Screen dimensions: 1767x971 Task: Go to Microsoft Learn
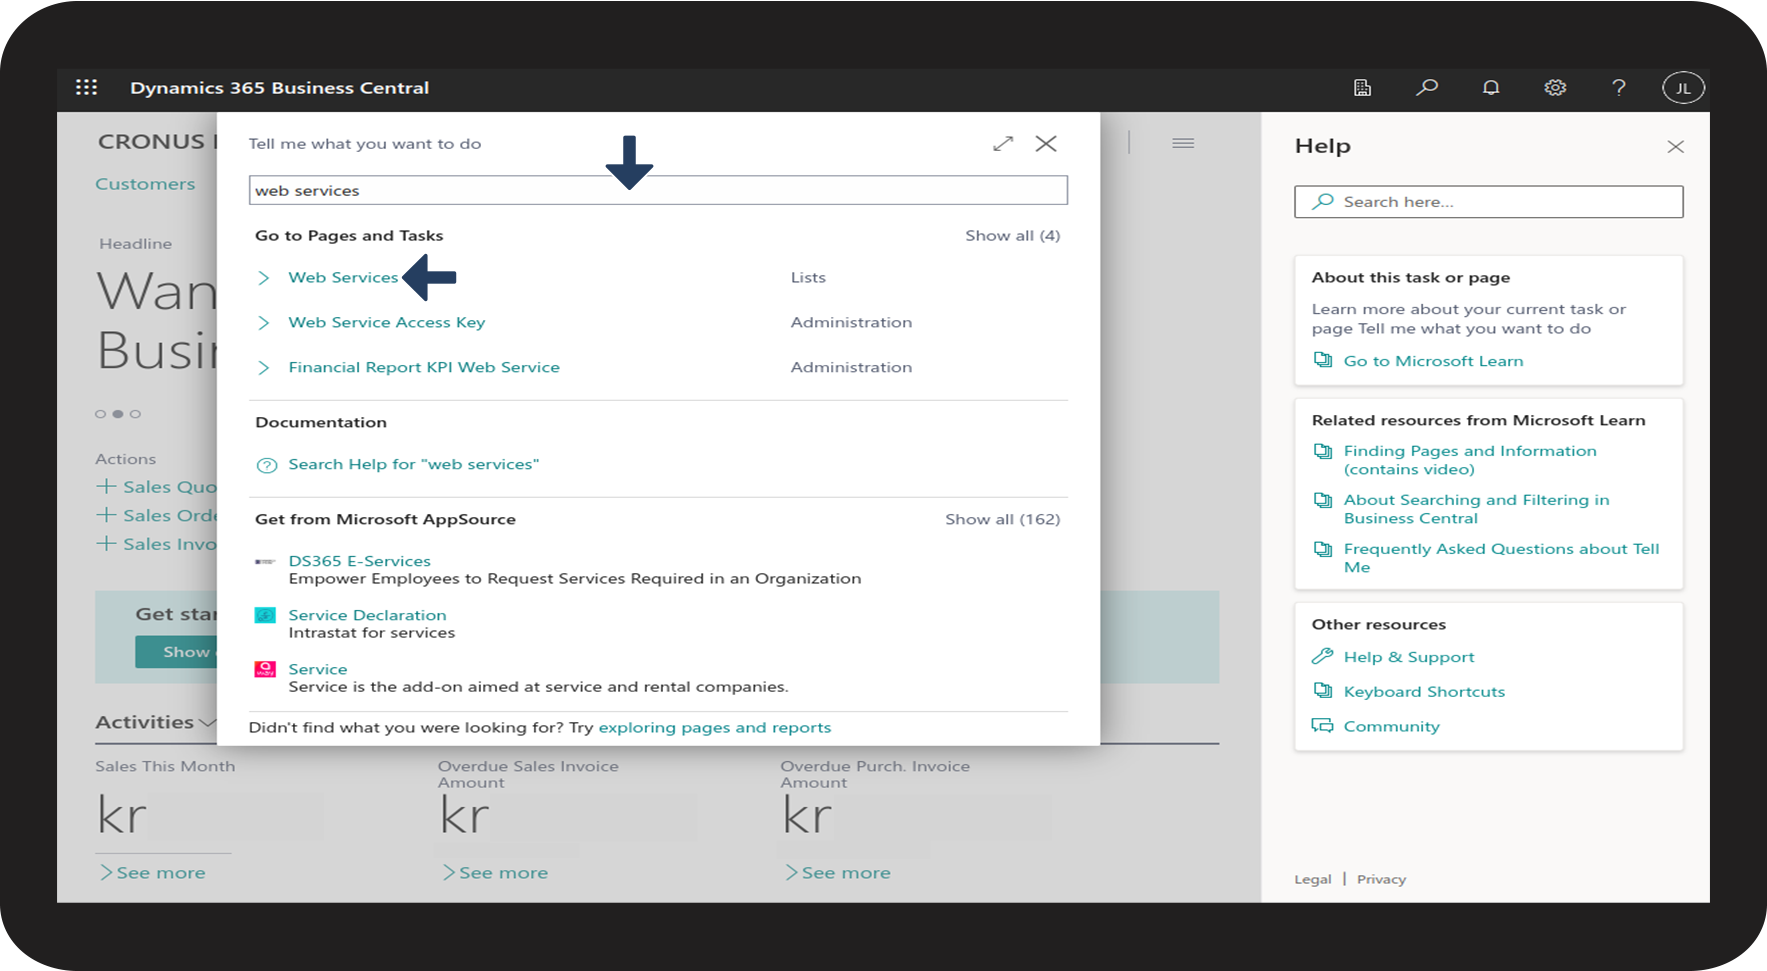pyautogui.click(x=1433, y=361)
